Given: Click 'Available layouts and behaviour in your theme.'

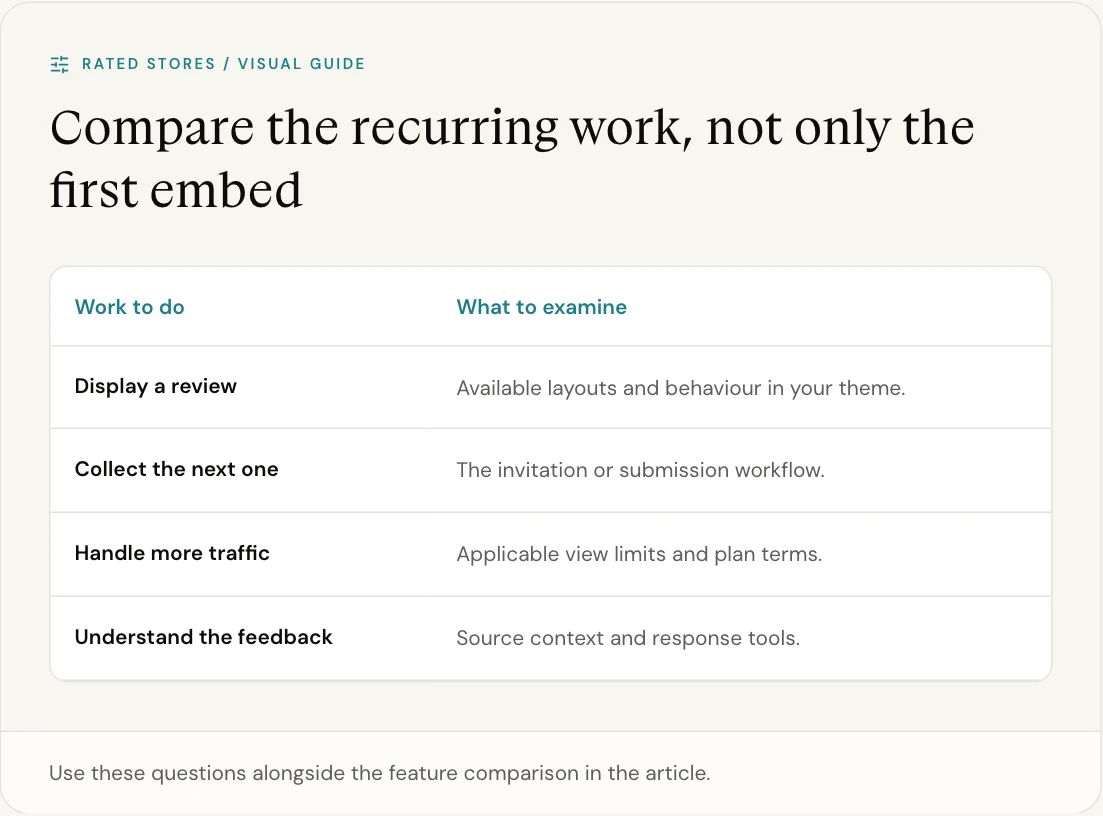Looking at the screenshot, I should click(x=681, y=388).
